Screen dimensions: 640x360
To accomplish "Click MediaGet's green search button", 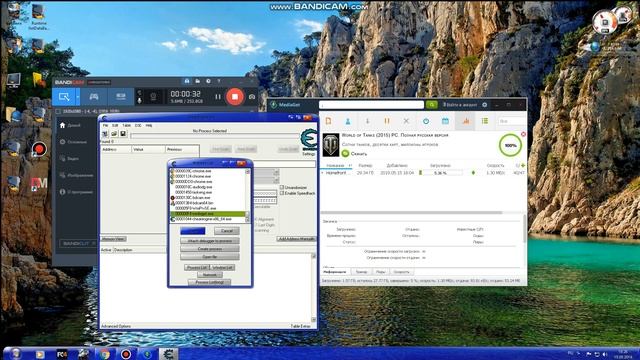I will pos(431,105).
